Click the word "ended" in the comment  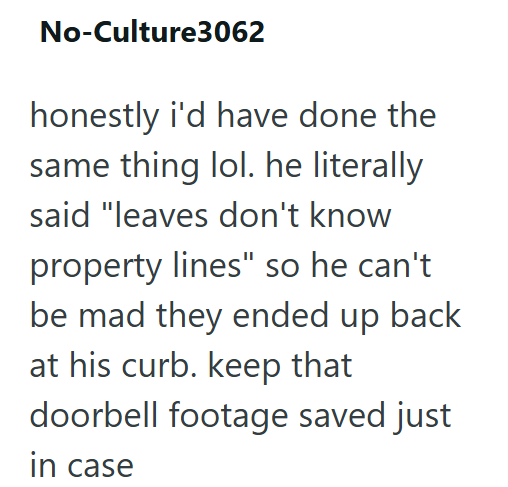tap(281, 315)
